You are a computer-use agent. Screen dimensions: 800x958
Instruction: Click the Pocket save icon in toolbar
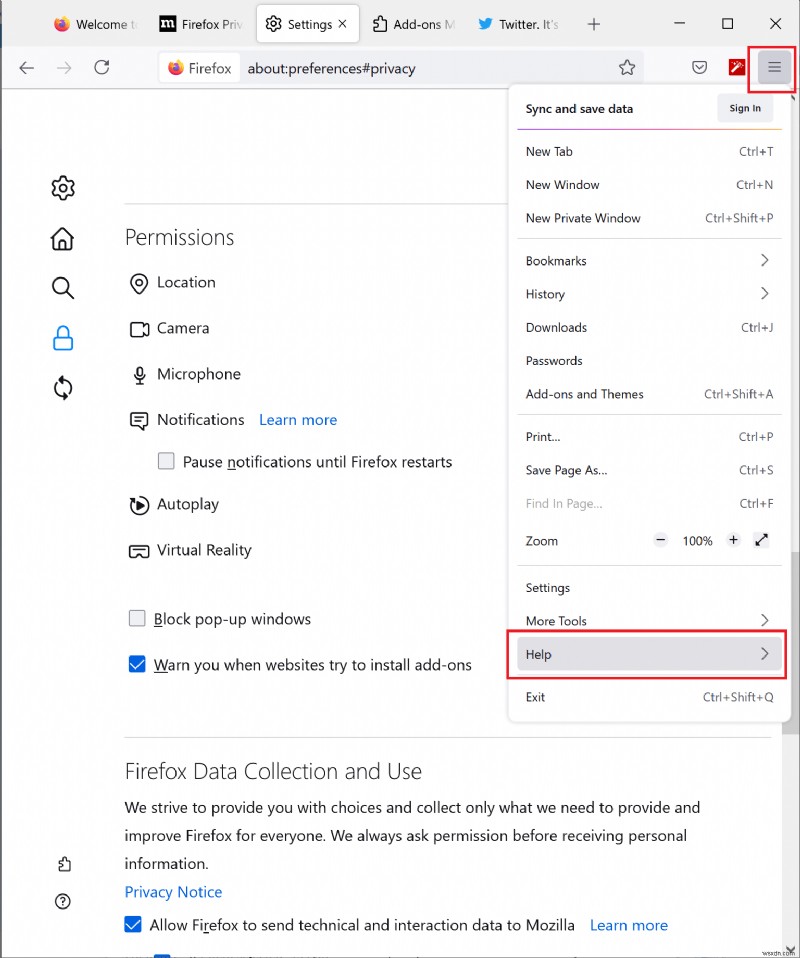pyautogui.click(x=700, y=68)
